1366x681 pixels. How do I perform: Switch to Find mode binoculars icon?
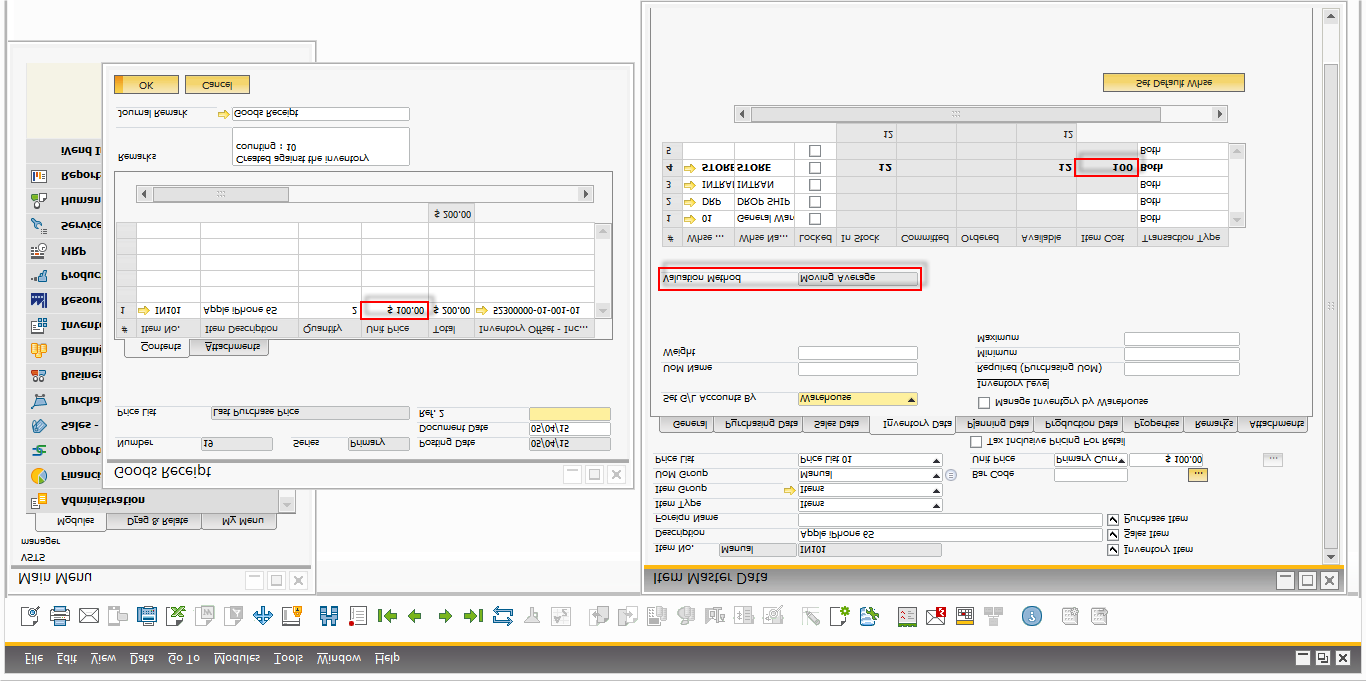(x=329, y=615)
